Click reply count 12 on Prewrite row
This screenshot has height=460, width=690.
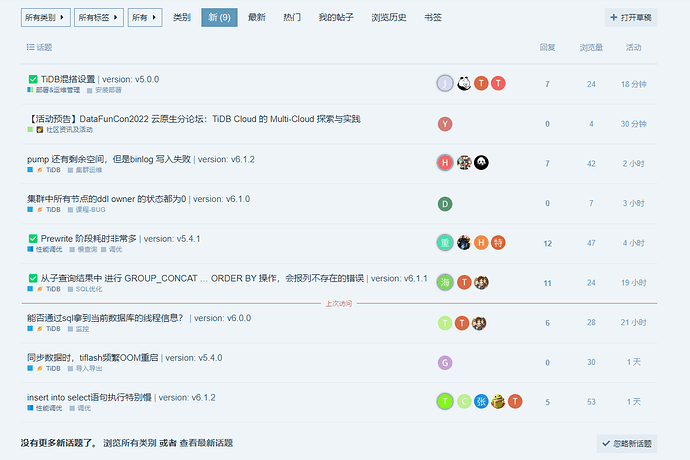pos(547,243)
